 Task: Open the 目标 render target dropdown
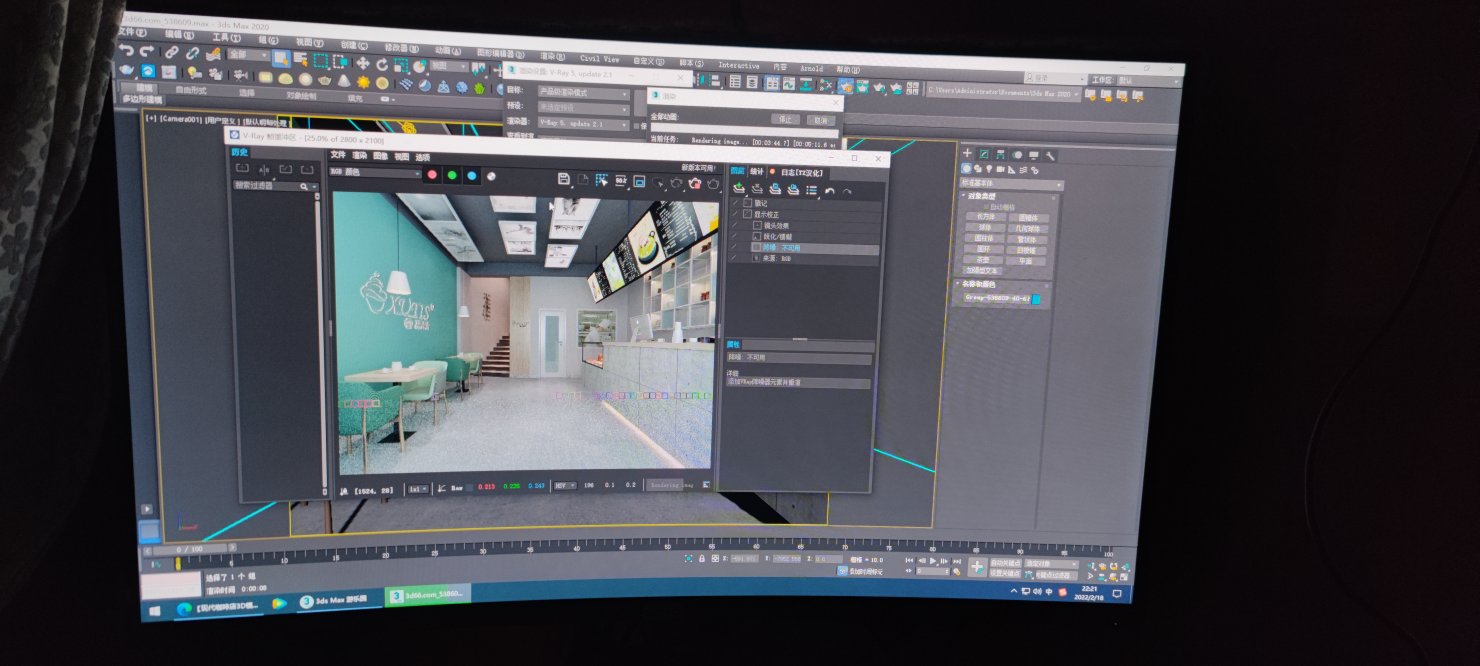click(x=583, y=92)
